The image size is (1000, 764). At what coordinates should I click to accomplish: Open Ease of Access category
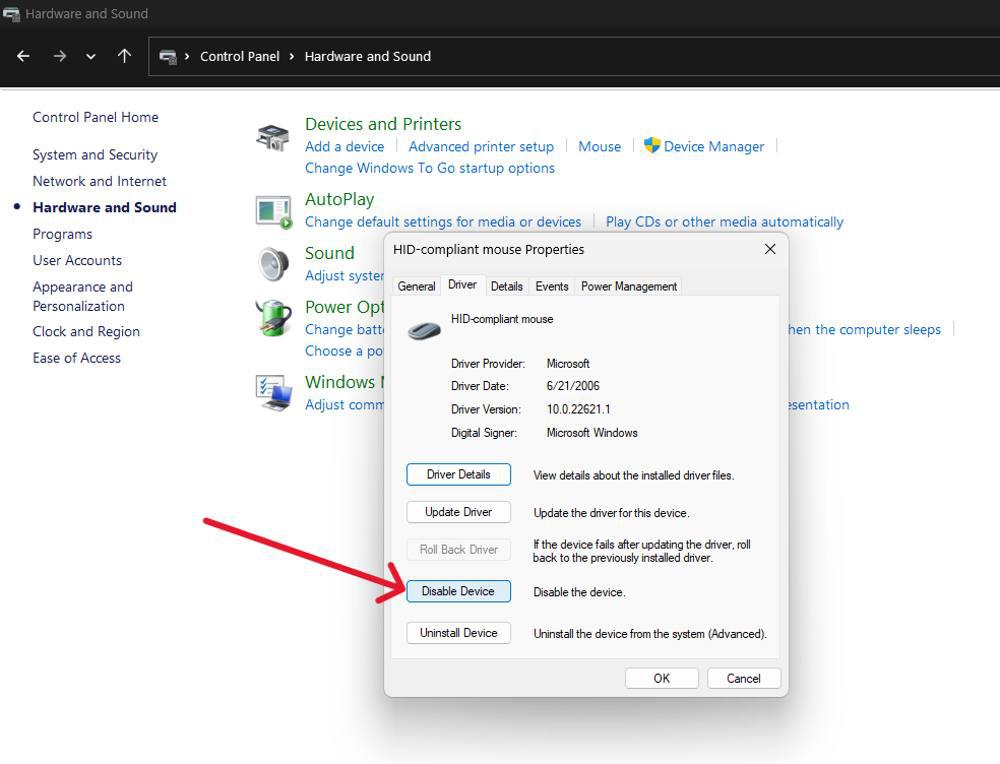pos(77,358)
